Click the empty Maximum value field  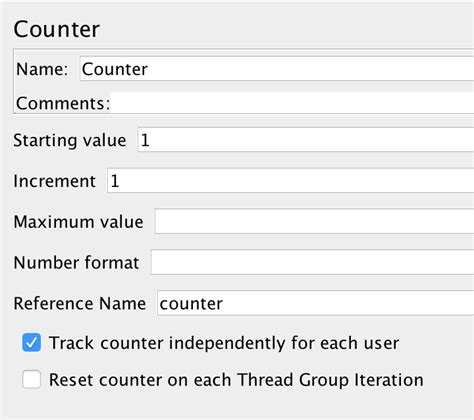pyautogui.click(x=314, y=221)
